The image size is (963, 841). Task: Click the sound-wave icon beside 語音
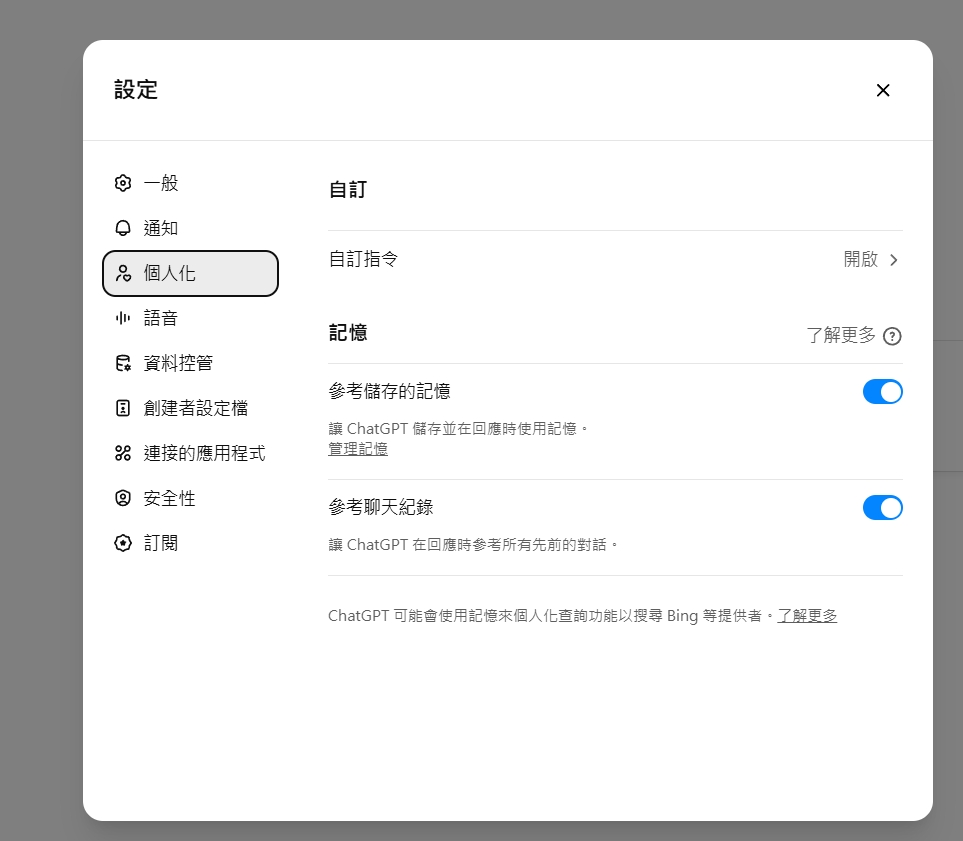click(x=123, y=318)
